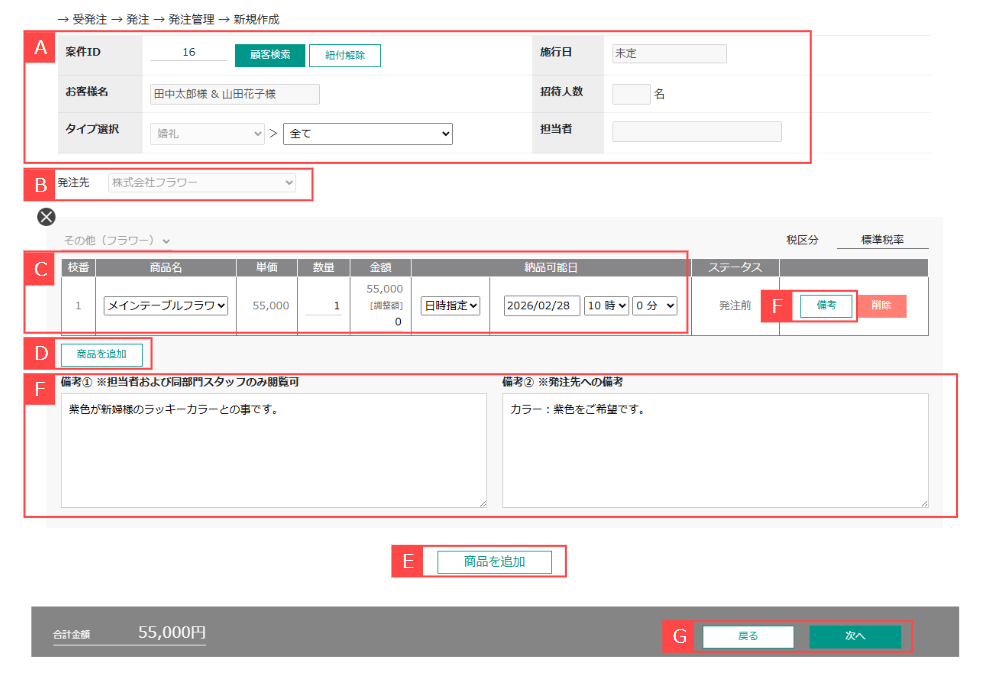Expand the その他（フラワー） category chevron
996x674 pixels.
pos(166,241)
